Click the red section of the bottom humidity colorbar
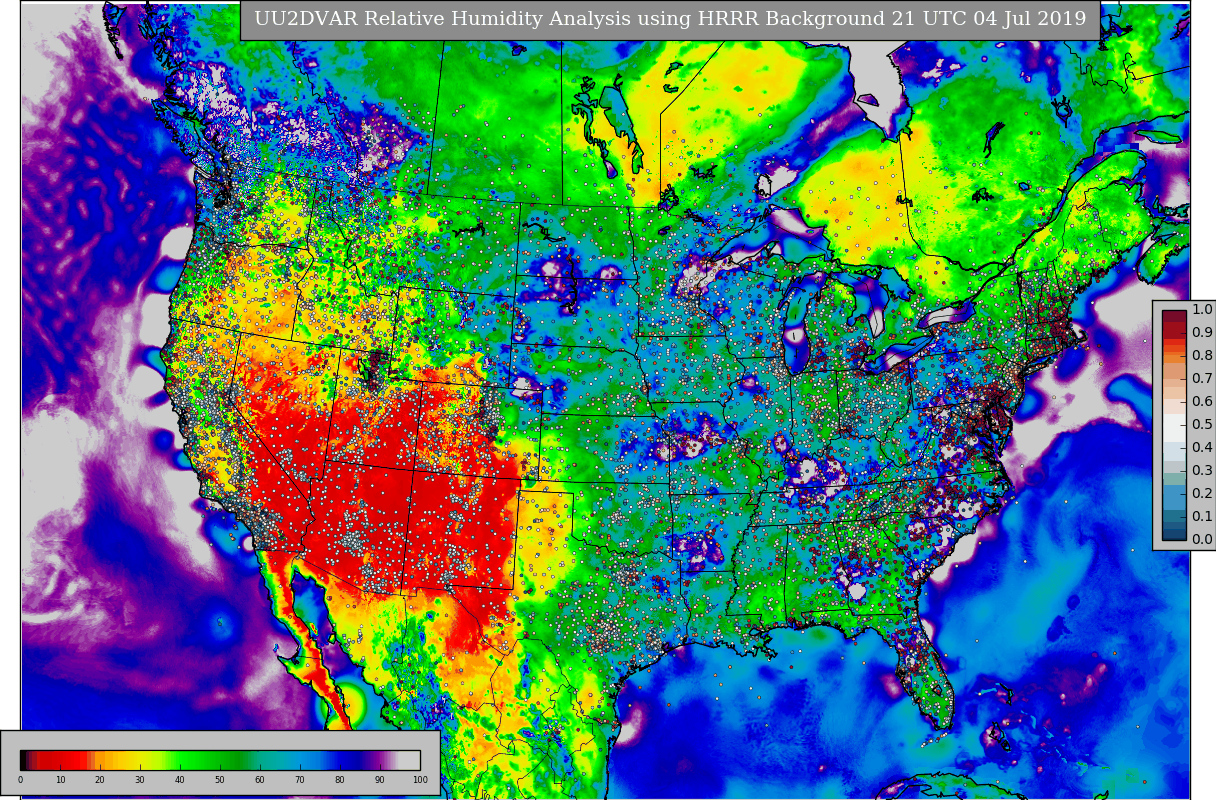This screenshot has height=800, width=1216. (x=62, y=760)
